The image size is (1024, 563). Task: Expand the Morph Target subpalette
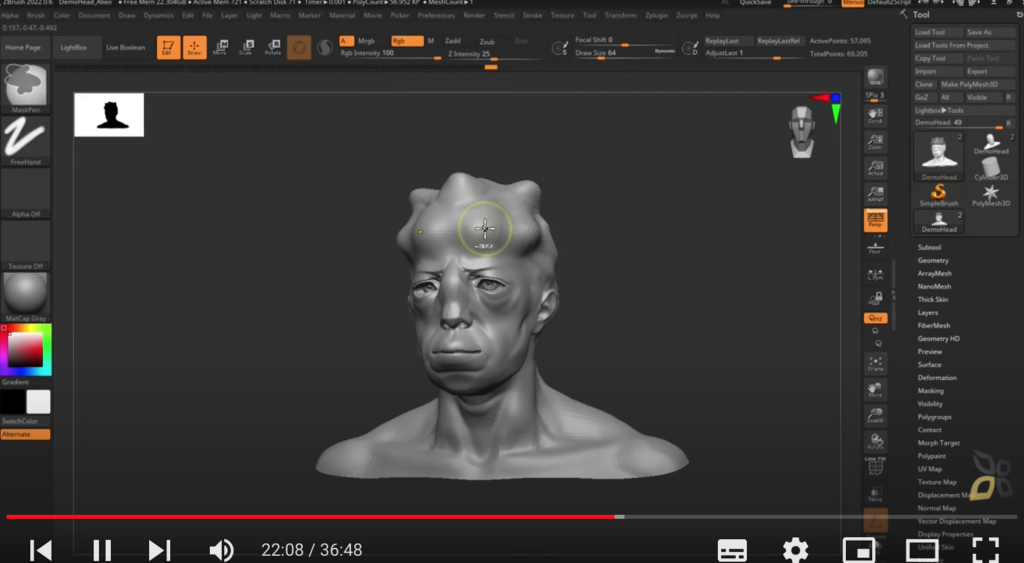[x=938, y=443]
